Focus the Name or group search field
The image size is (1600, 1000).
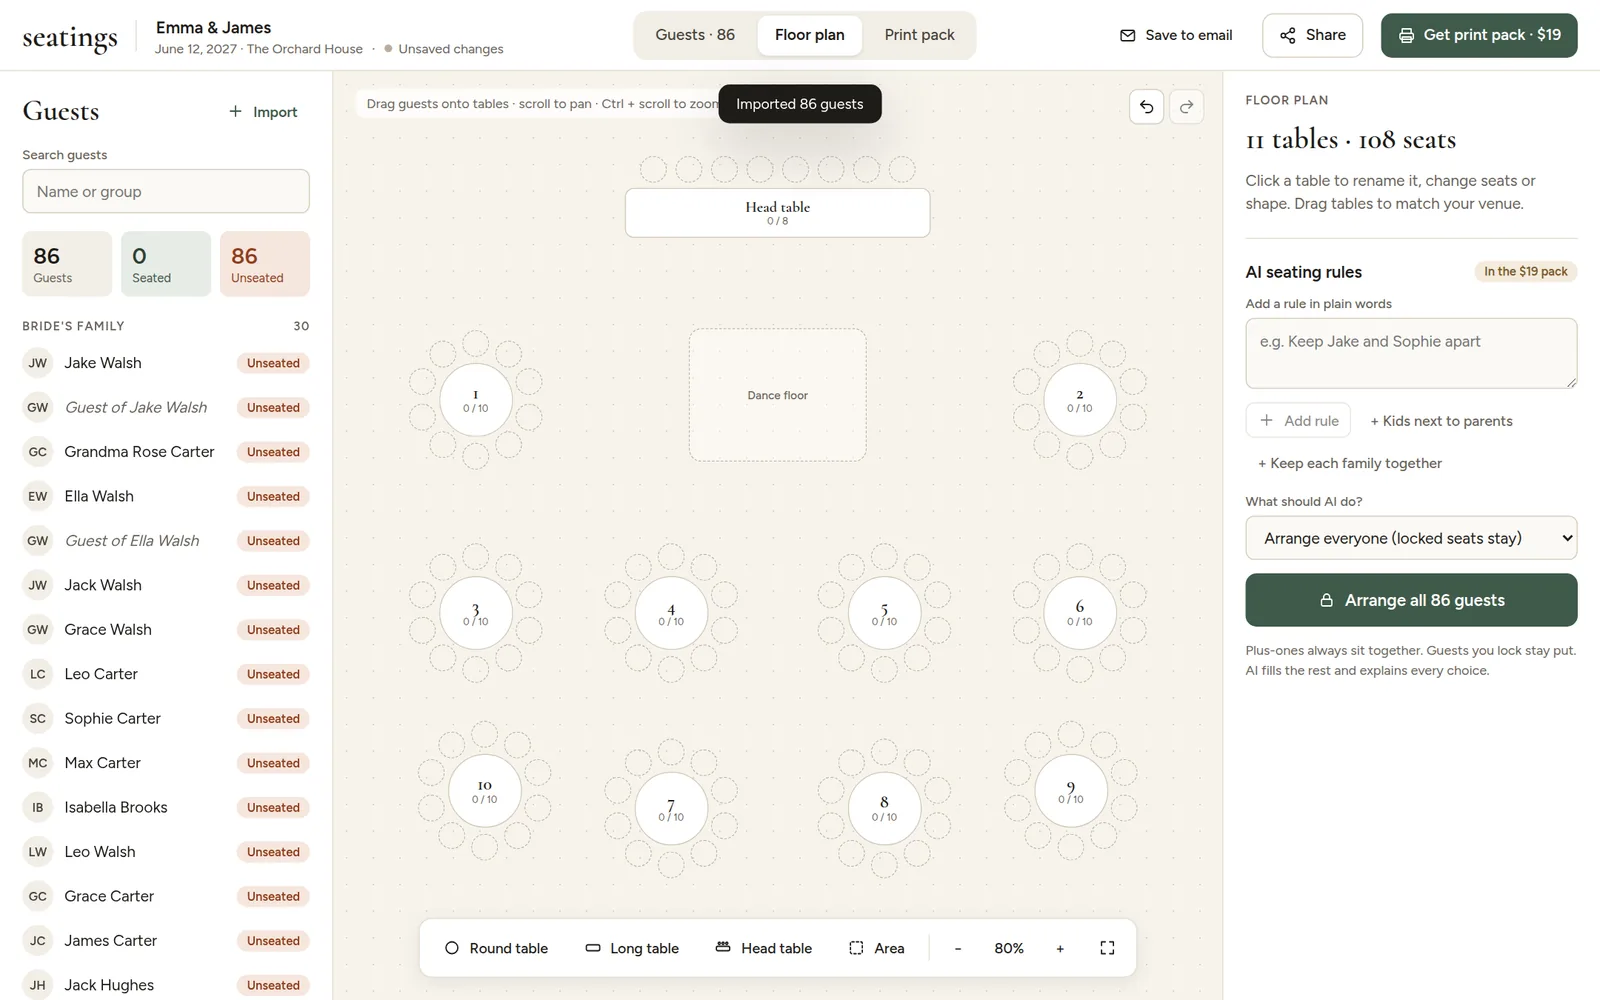click(166, 191)
